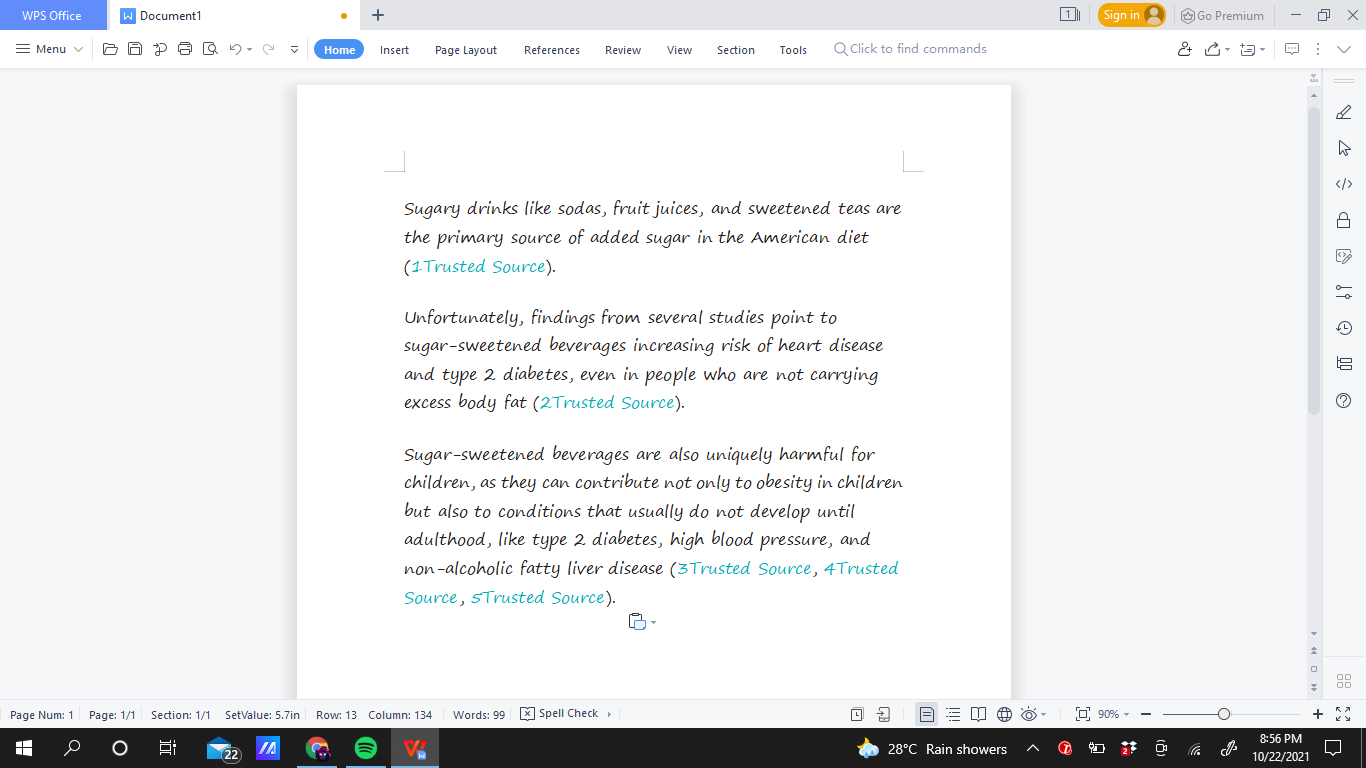Expand the paste options dropdown below the text
Image resolution: width=1366 pixels, height=768 pixels.
pos(654,622)
